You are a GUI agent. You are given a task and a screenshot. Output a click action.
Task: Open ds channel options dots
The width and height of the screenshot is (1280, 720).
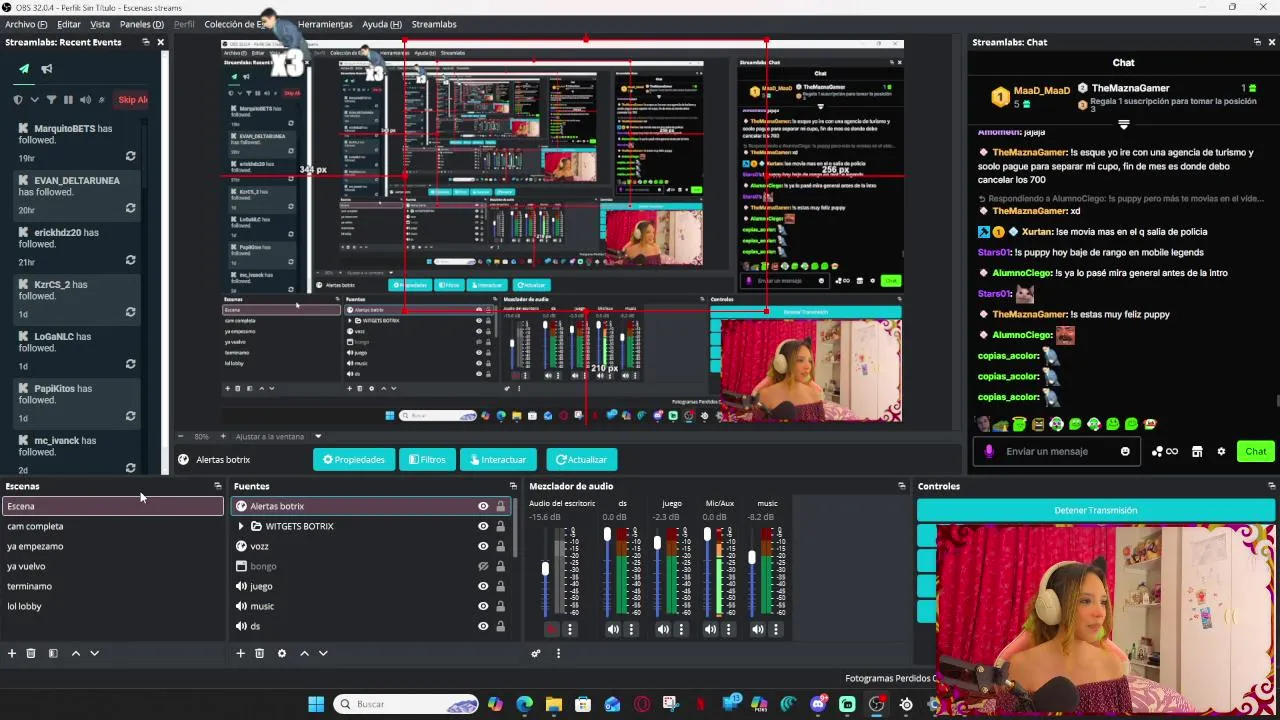(630, 629)
